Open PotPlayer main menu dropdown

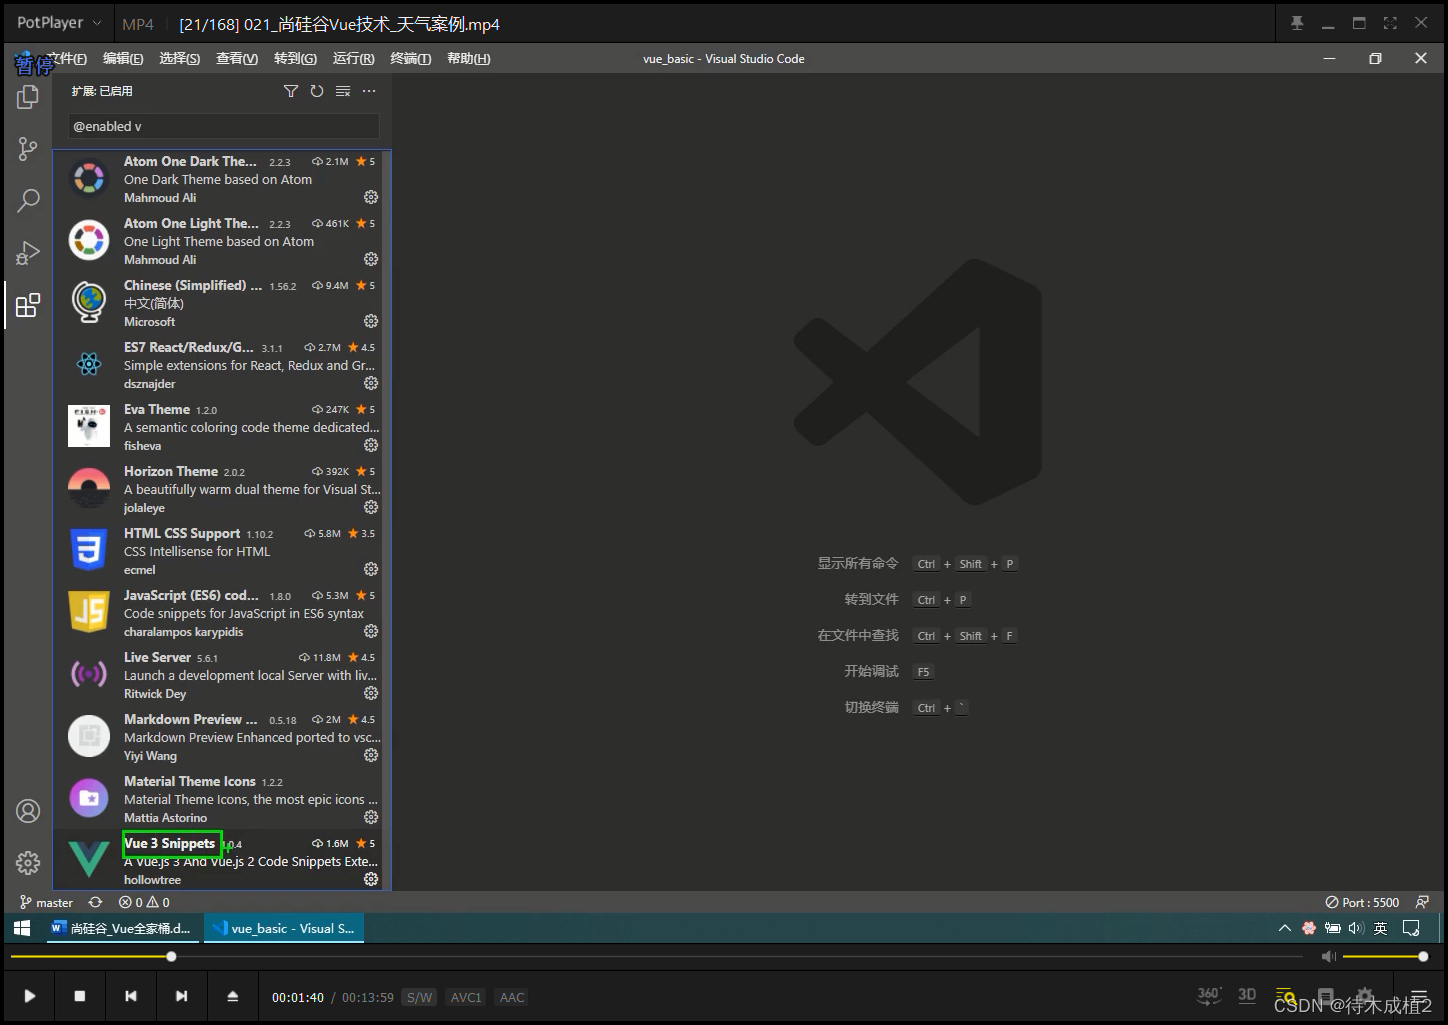[x=59, y=23]
